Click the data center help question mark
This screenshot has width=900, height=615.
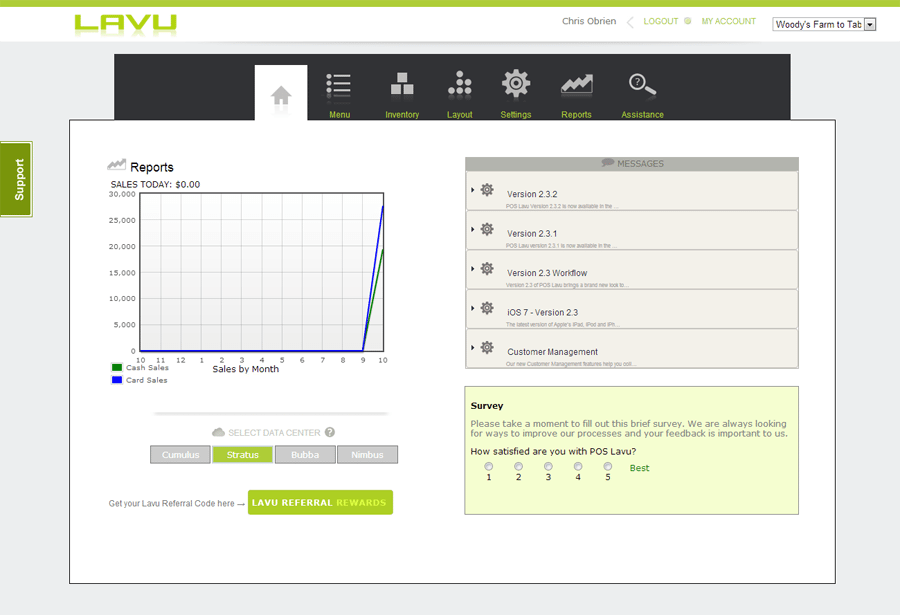pos(329,432)
